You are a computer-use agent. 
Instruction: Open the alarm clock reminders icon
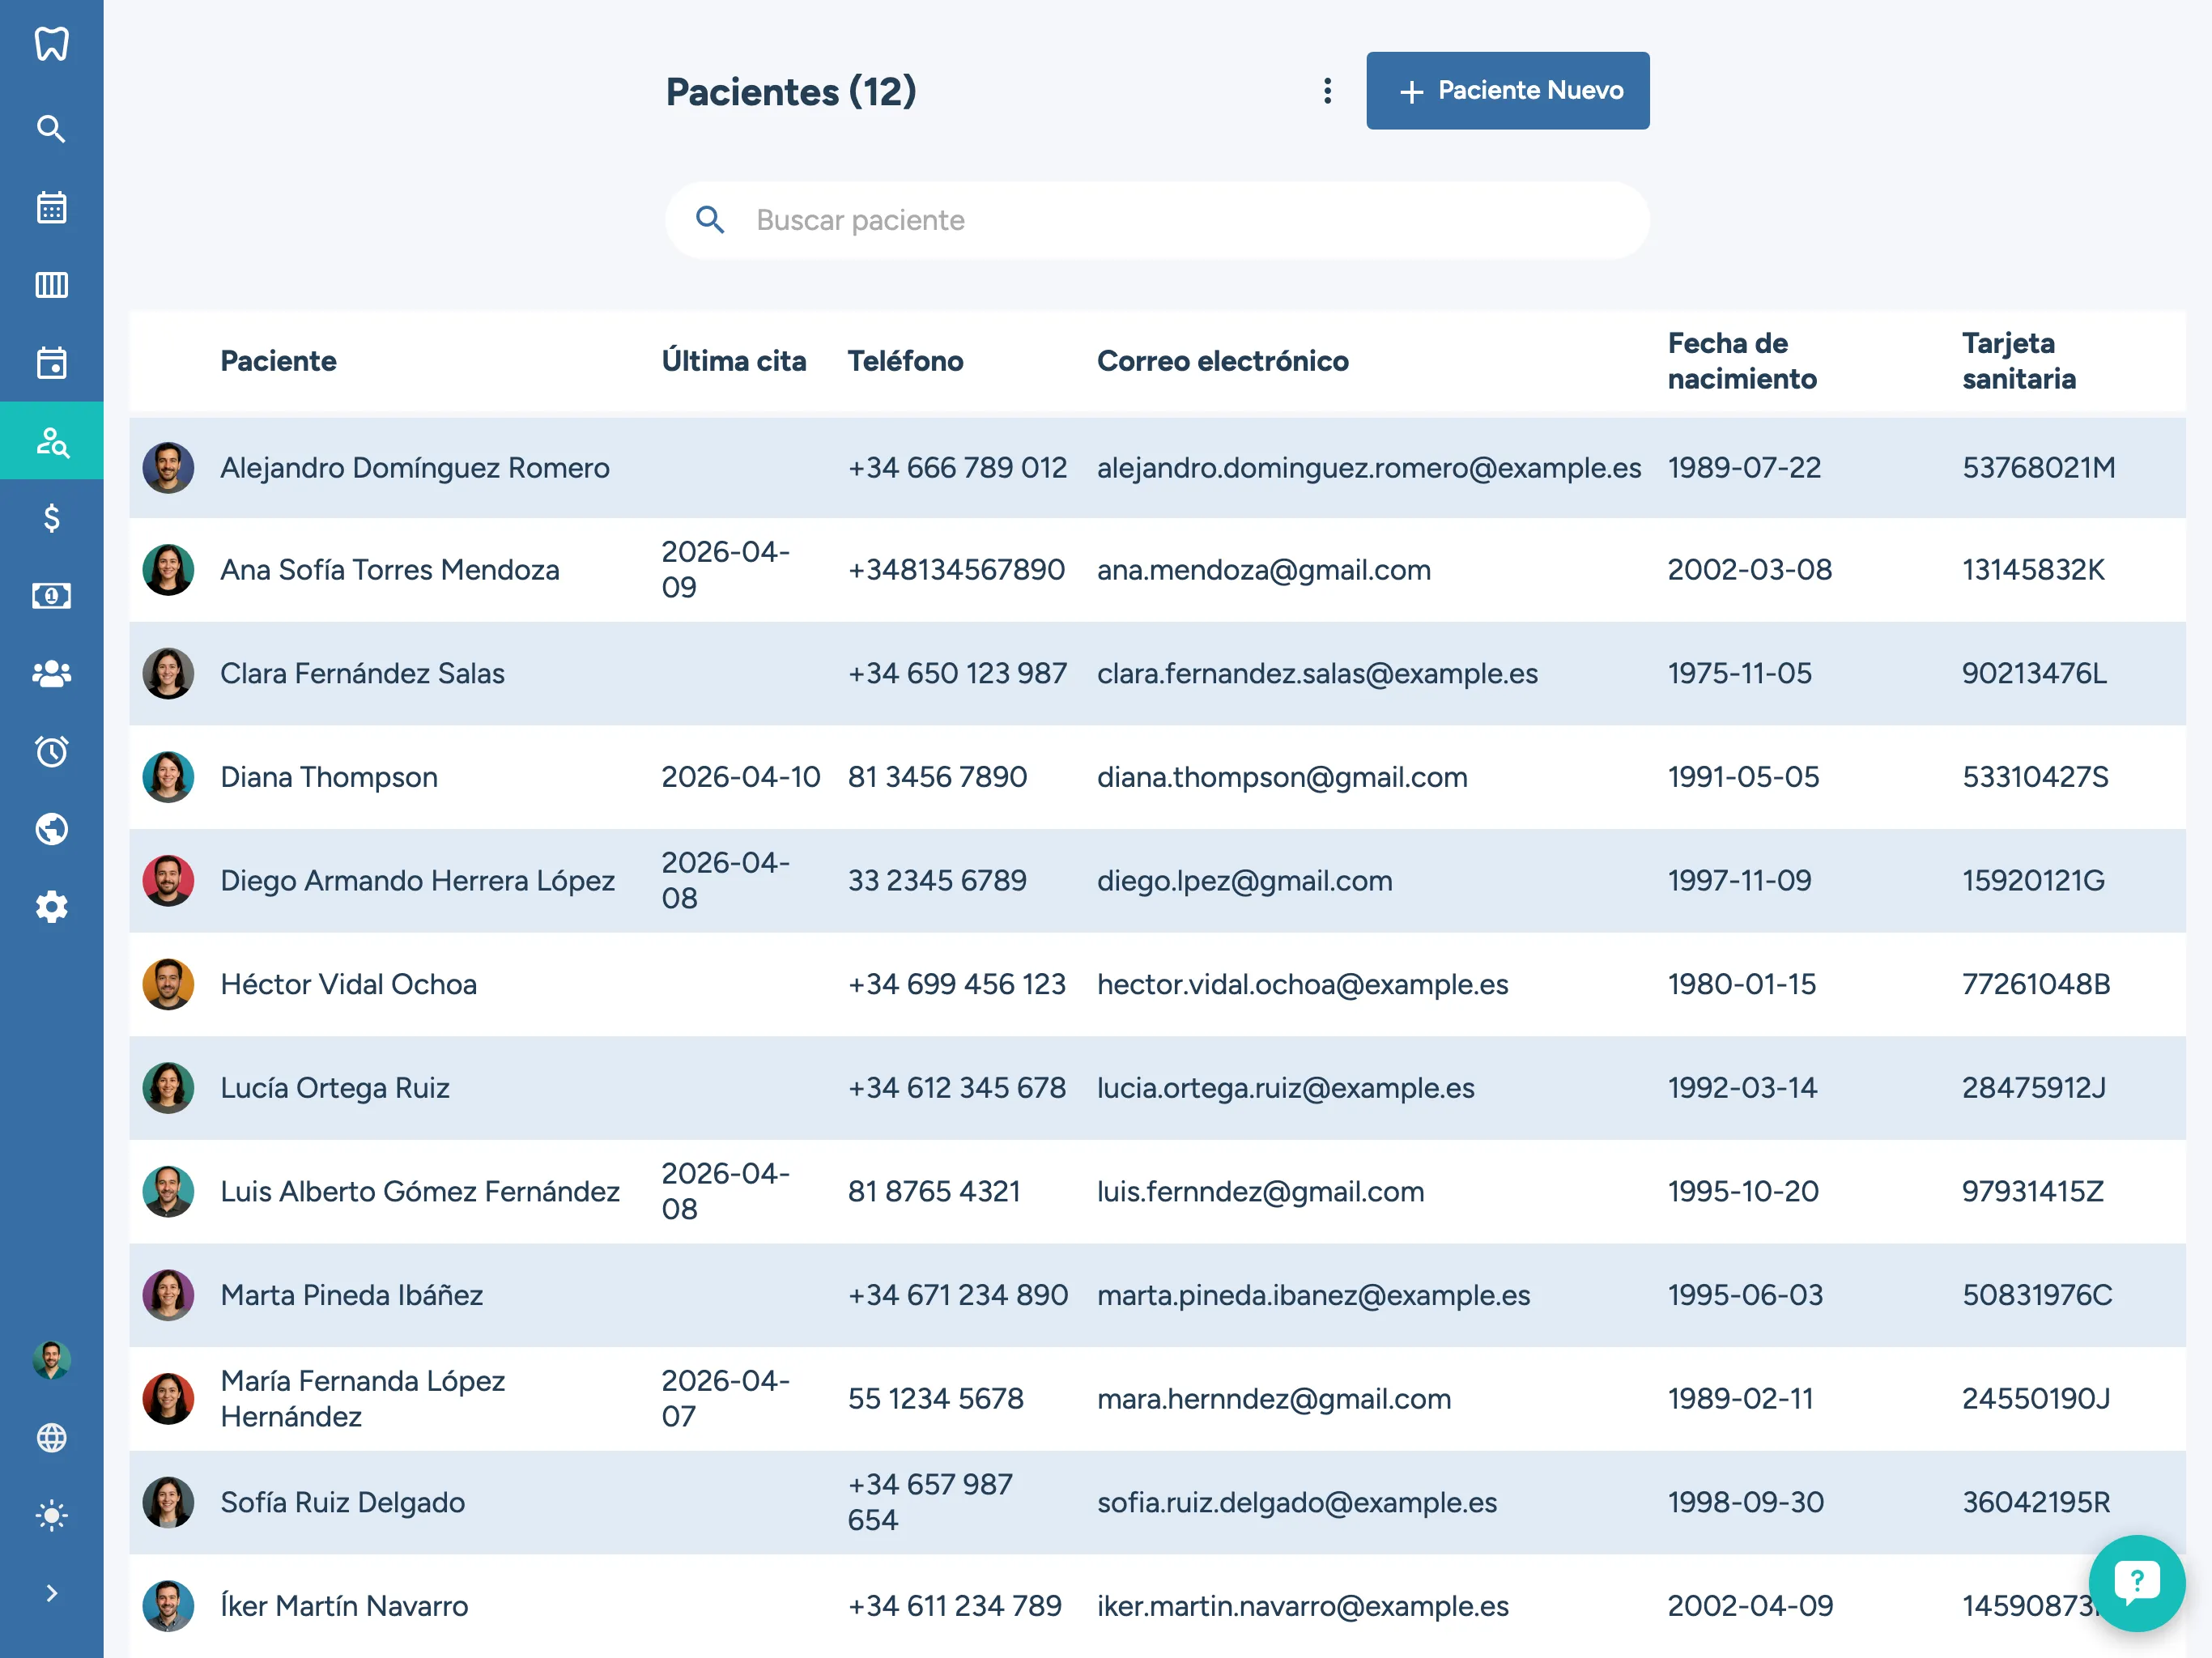pyautogui.click(x=51, y=751)
